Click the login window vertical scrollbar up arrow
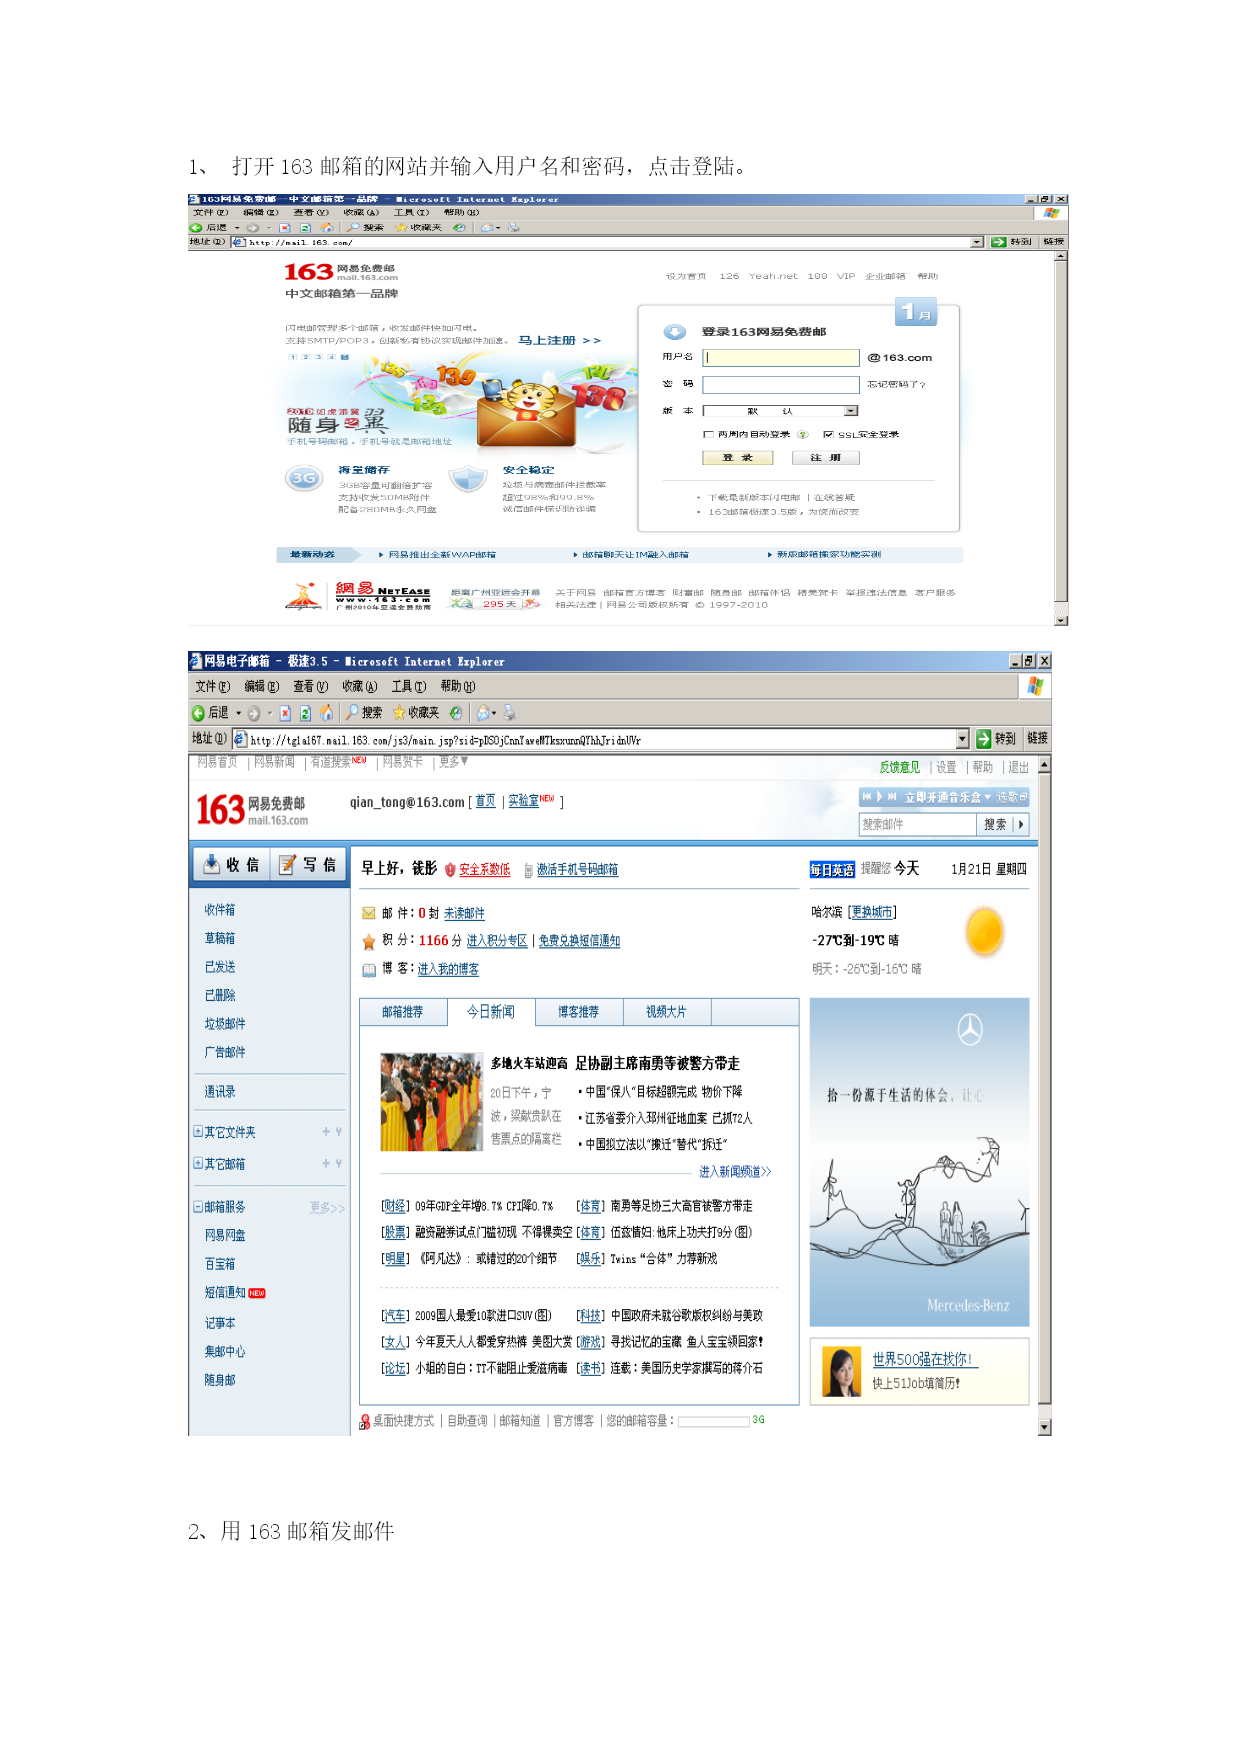The image size is (1241, 1754). 1061,257
